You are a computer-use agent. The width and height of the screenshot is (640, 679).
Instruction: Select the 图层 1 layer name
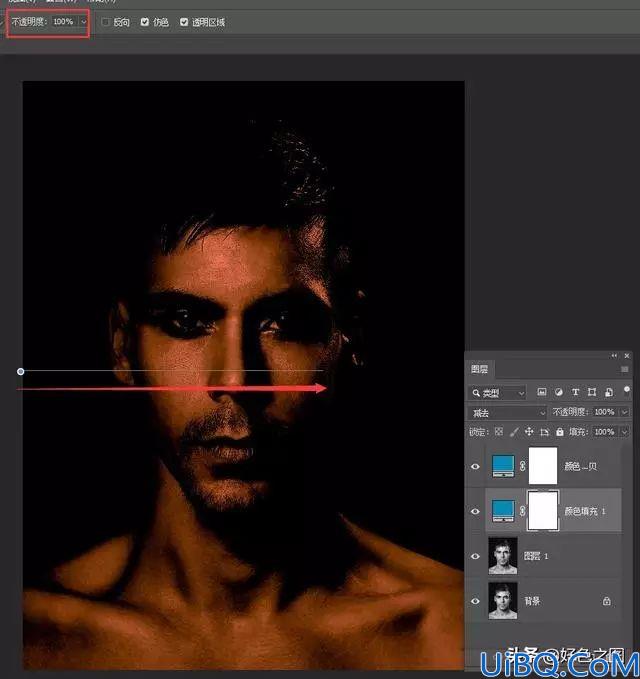click(x=536, y=556)
